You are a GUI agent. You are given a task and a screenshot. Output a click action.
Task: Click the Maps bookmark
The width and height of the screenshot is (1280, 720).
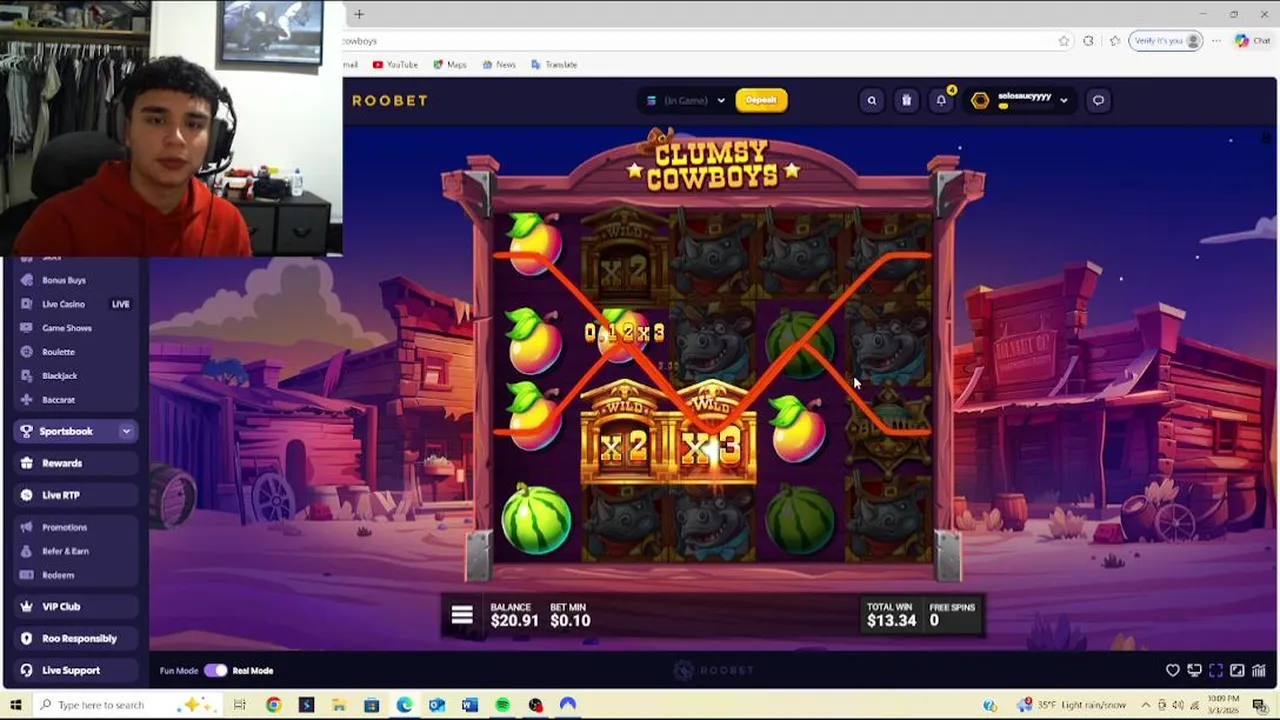[x=450, y=64]
